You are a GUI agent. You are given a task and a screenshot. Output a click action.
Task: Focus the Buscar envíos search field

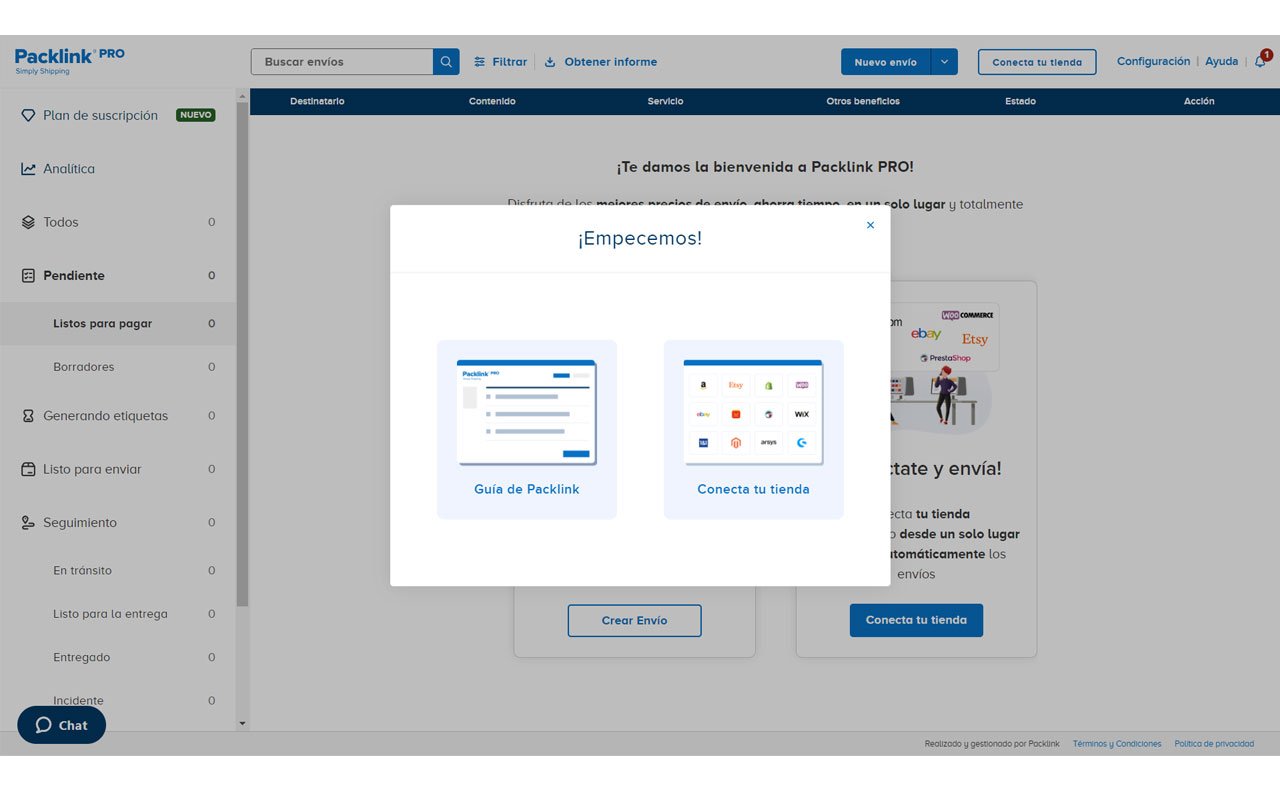tap(342, 62)
